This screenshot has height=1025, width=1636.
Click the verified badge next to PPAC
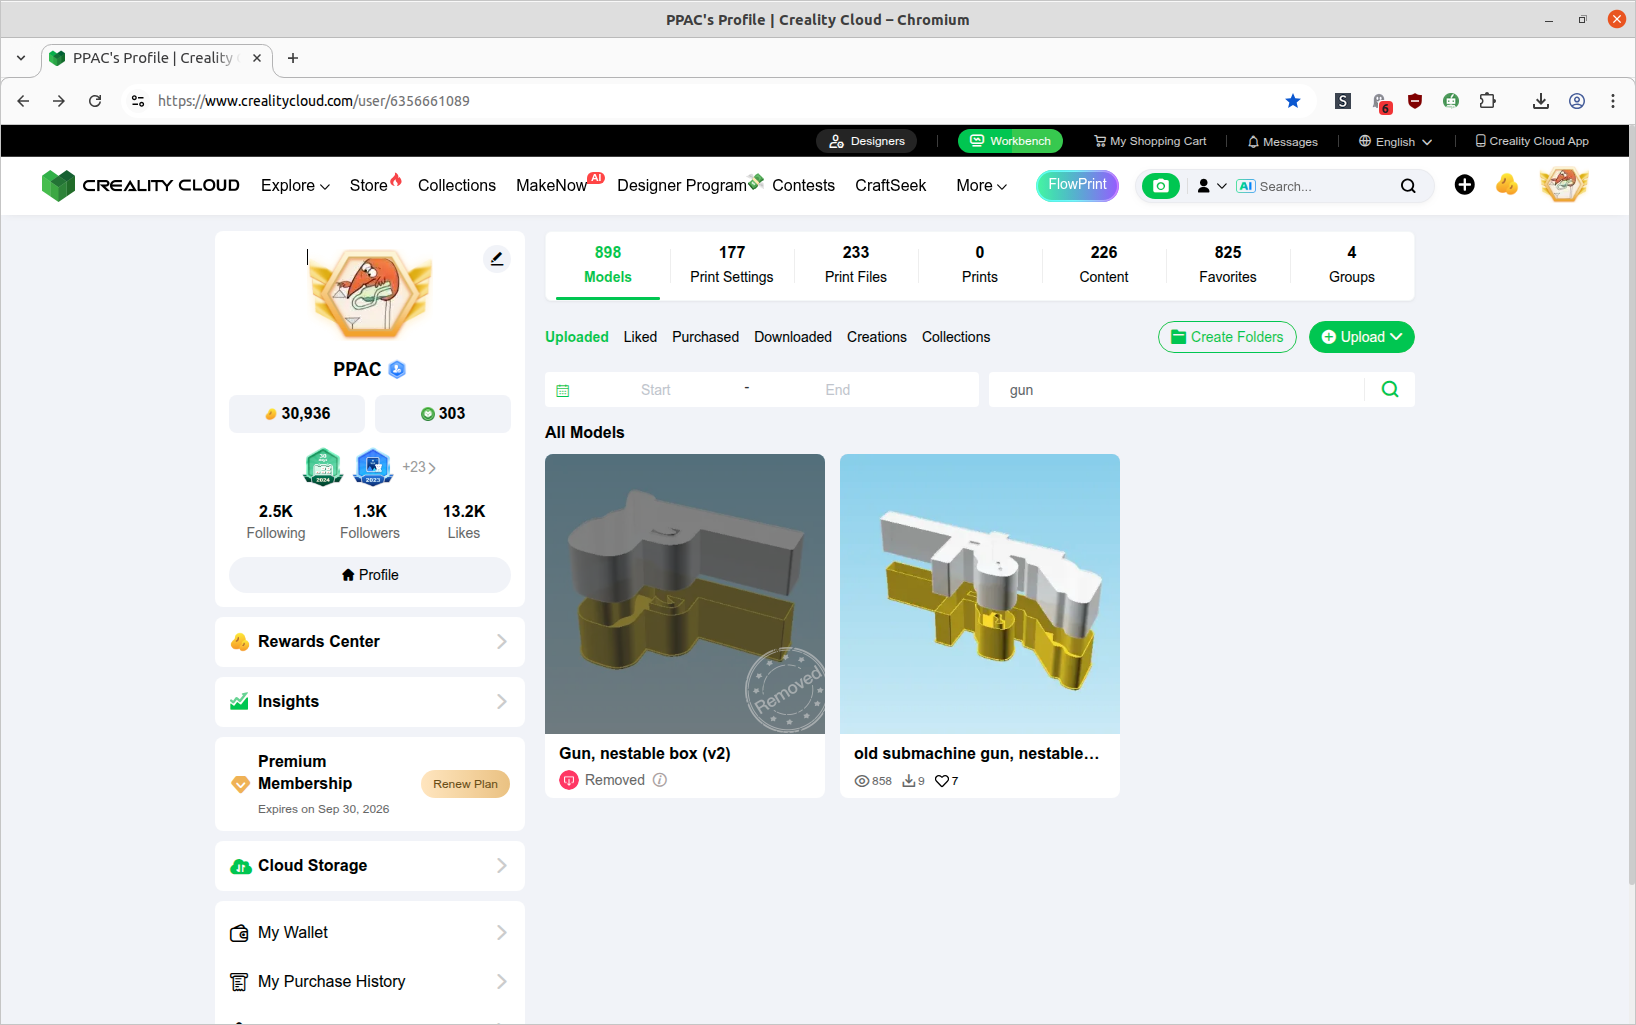point(397,369)
